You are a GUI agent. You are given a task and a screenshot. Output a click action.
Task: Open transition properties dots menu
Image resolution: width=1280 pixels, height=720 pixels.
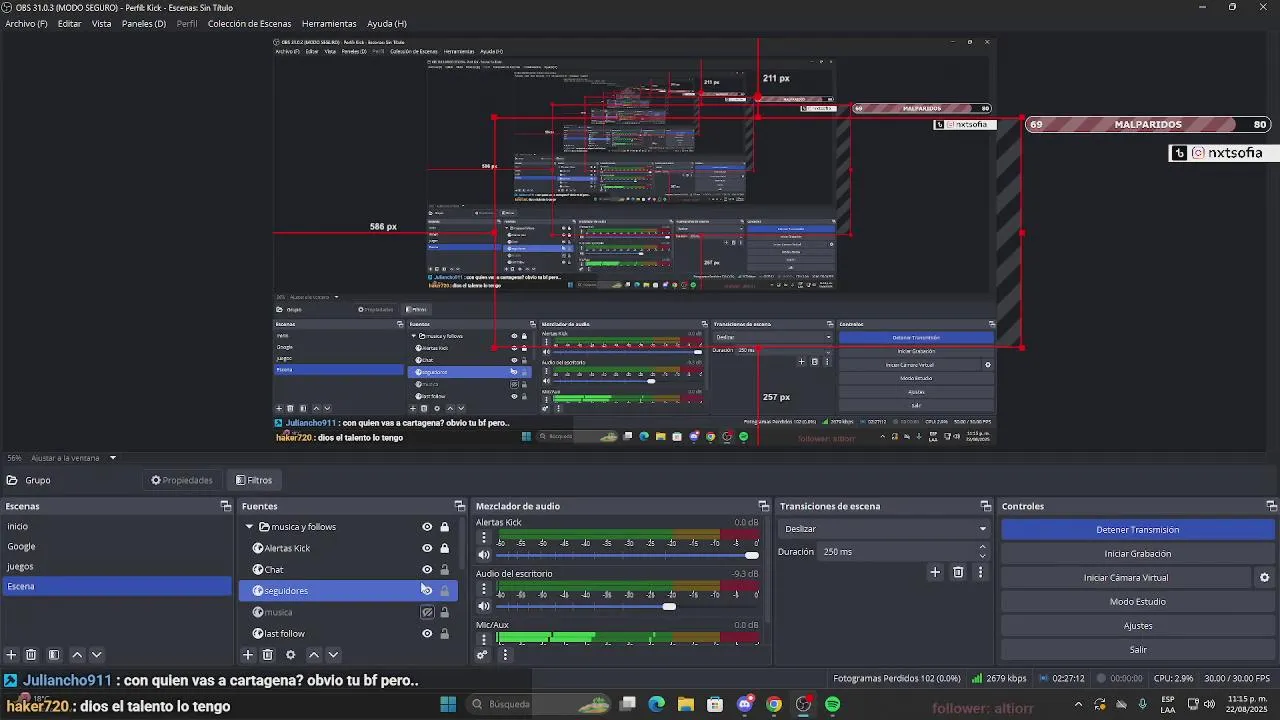pos(980,572)
